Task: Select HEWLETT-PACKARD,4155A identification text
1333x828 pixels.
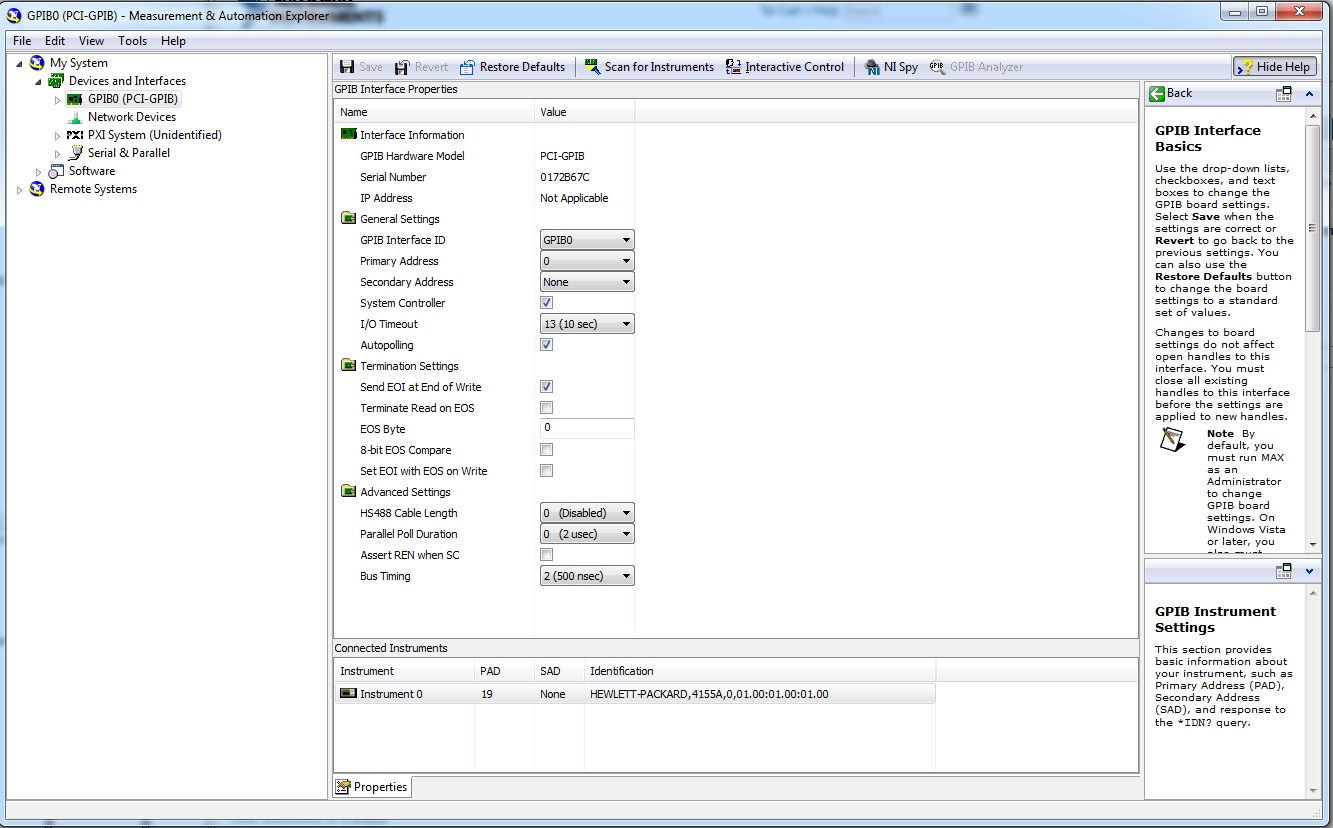Action: click(x=709, y=694)
